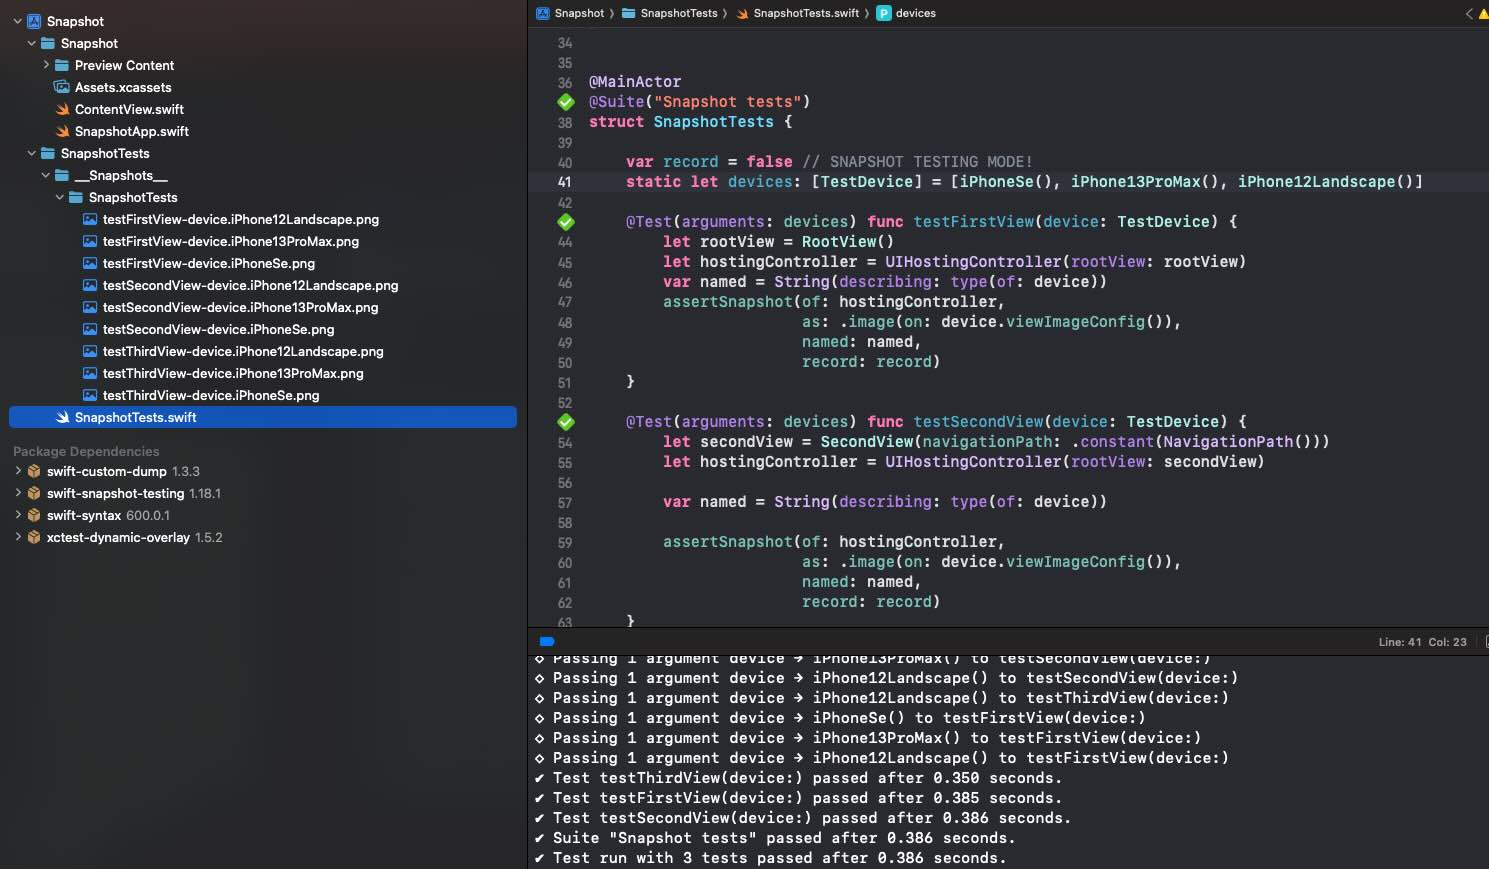Image resolution: width=1489 pixels, height=869 pixels.
Task: Click console line Suite "Snapshot tests" passed
Action: click(775, 838)
